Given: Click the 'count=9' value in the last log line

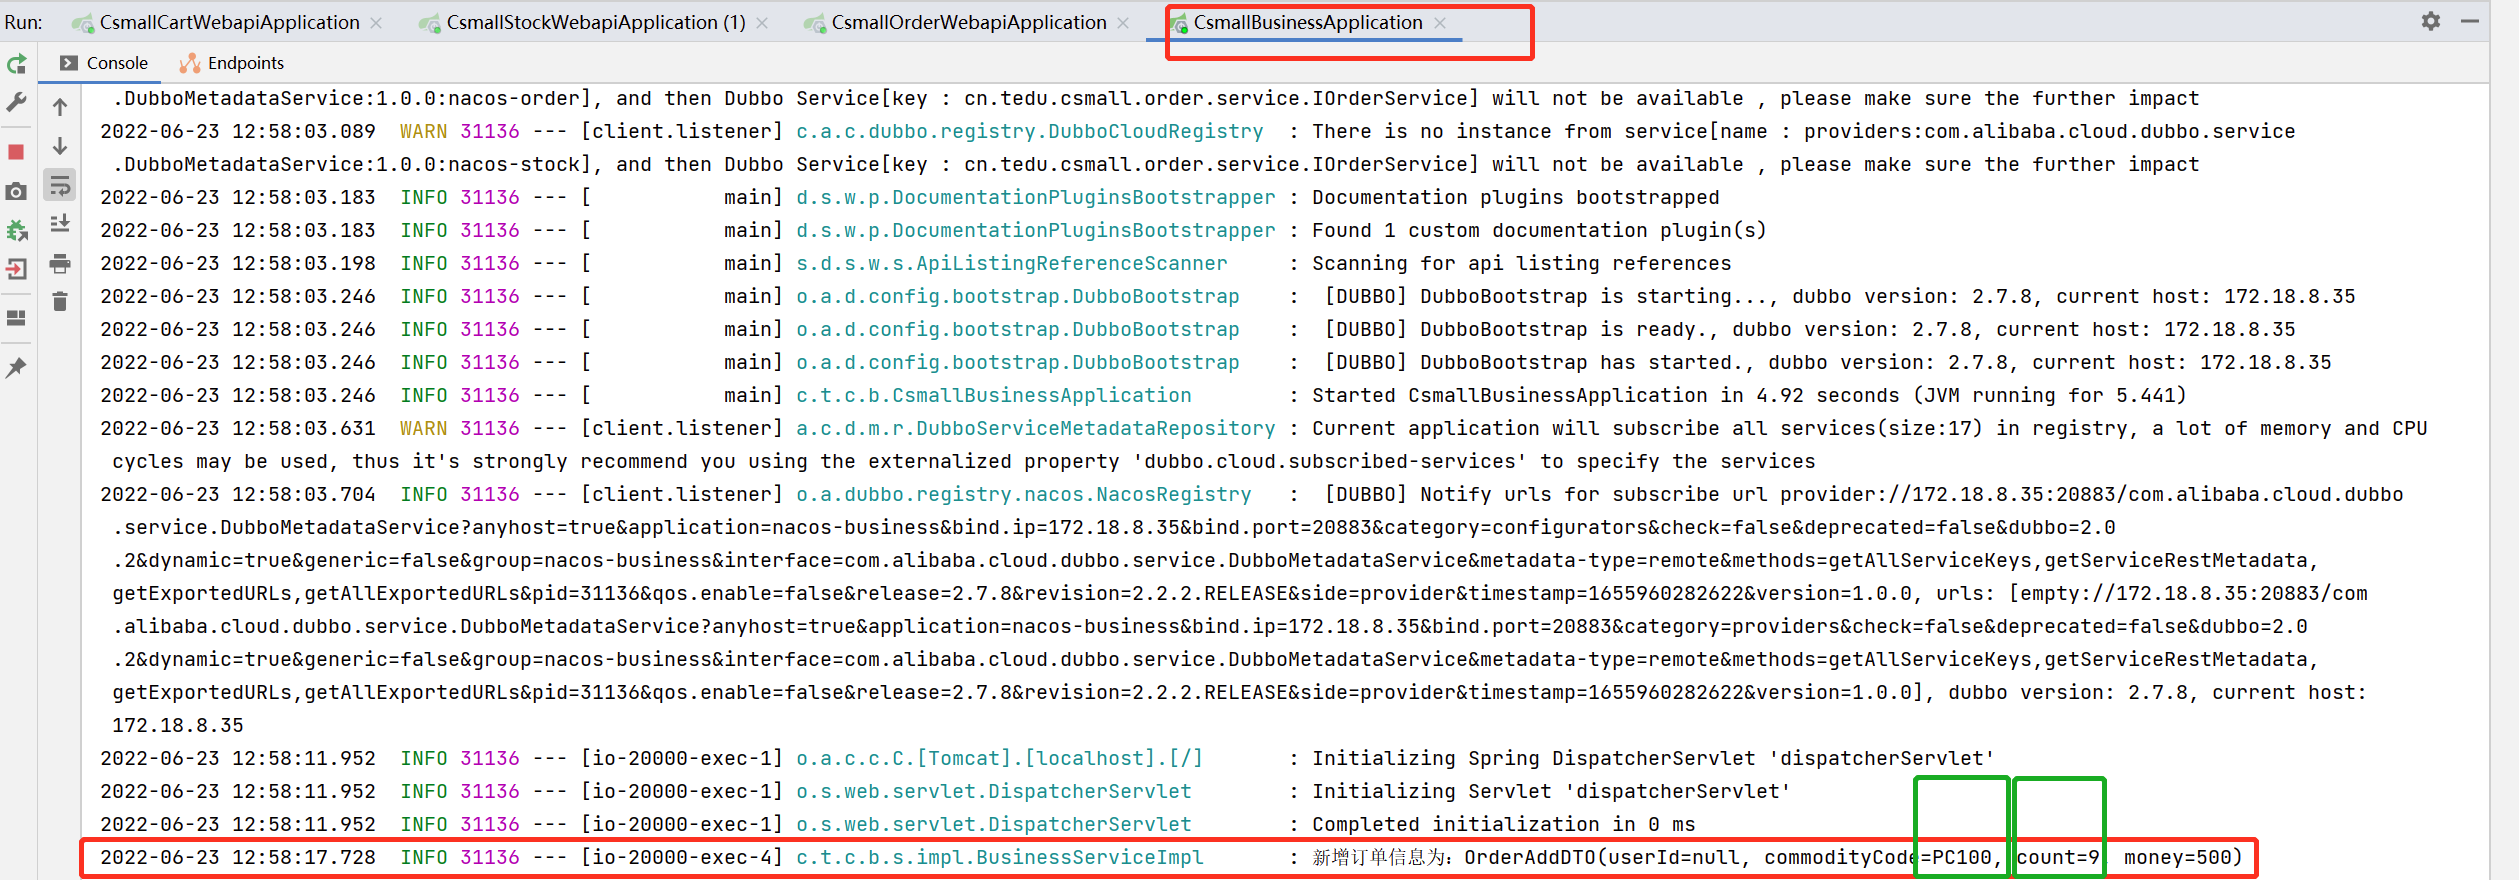Looking at the screenshot, I should [x=2058, y=857].
